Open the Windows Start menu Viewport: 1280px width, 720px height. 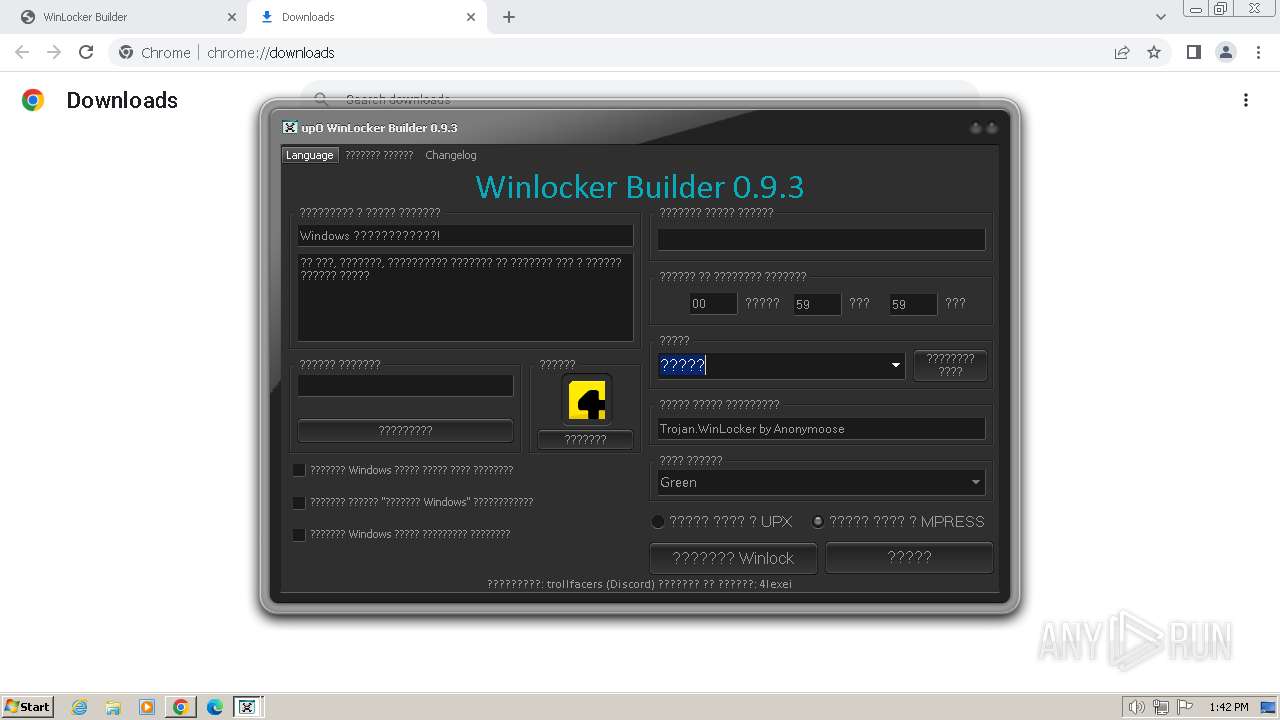coord(28,706)
